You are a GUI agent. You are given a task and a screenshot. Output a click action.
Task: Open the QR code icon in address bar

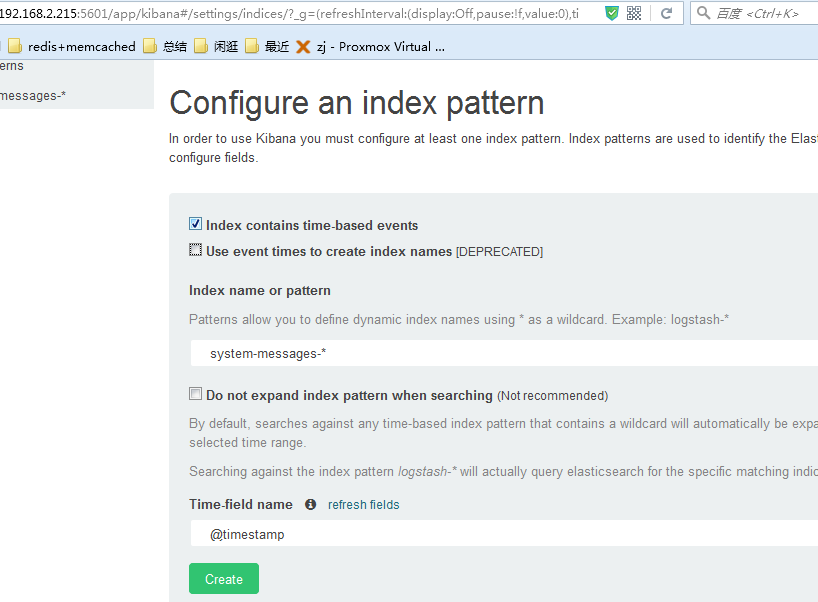point(634,13)
